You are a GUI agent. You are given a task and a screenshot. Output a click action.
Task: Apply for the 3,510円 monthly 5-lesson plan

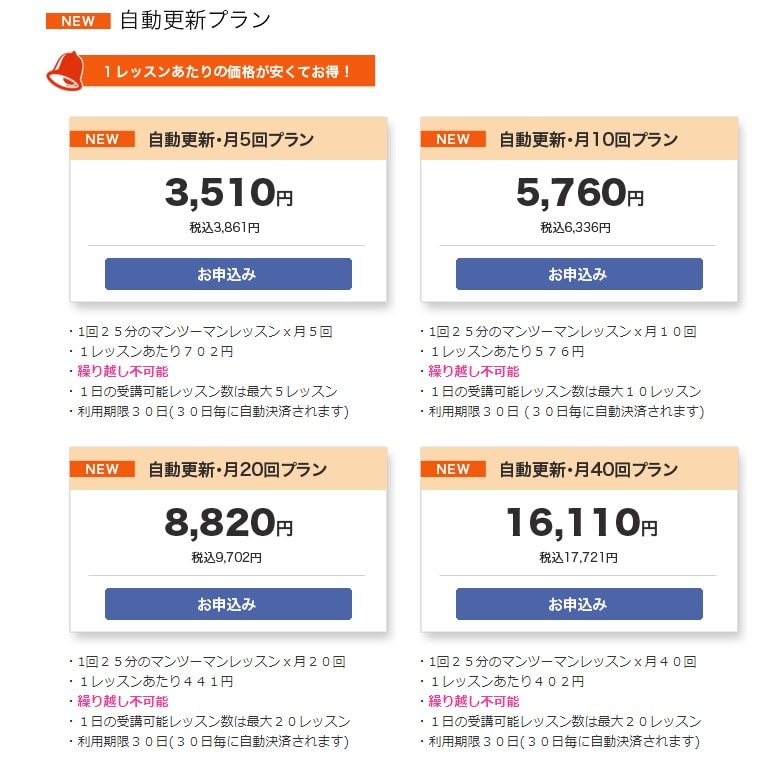coord(228,274)
